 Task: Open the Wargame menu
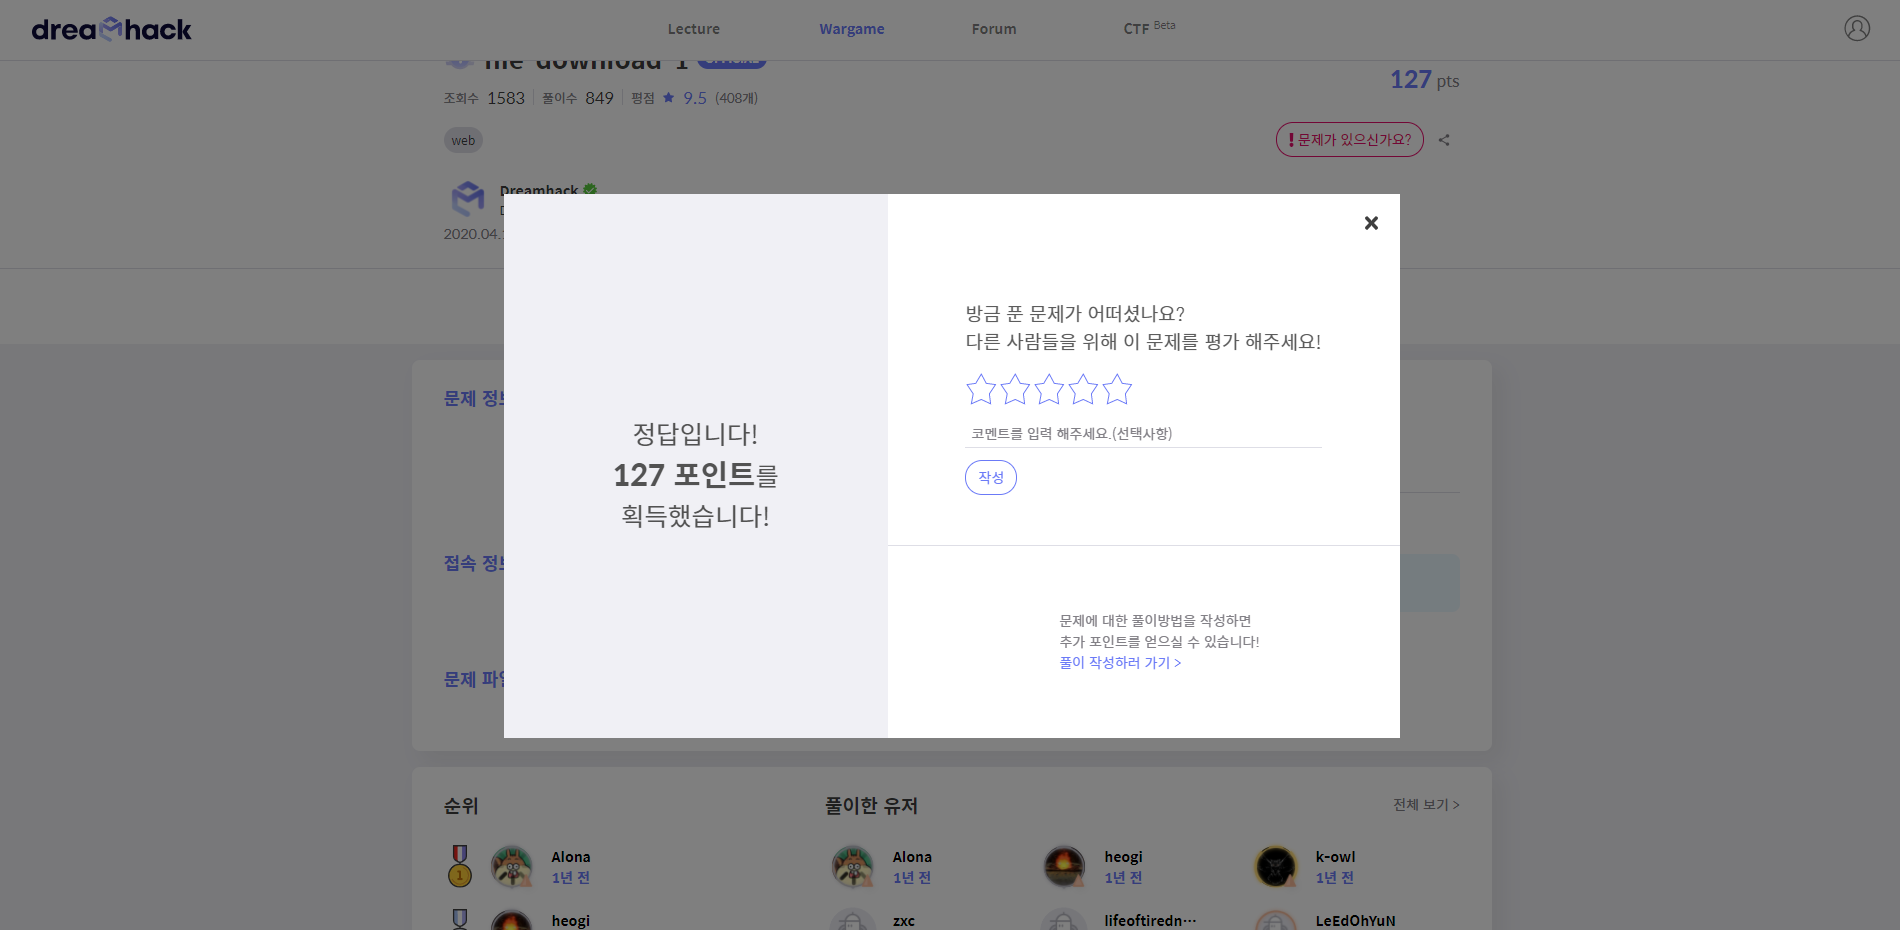coord(852,29)
